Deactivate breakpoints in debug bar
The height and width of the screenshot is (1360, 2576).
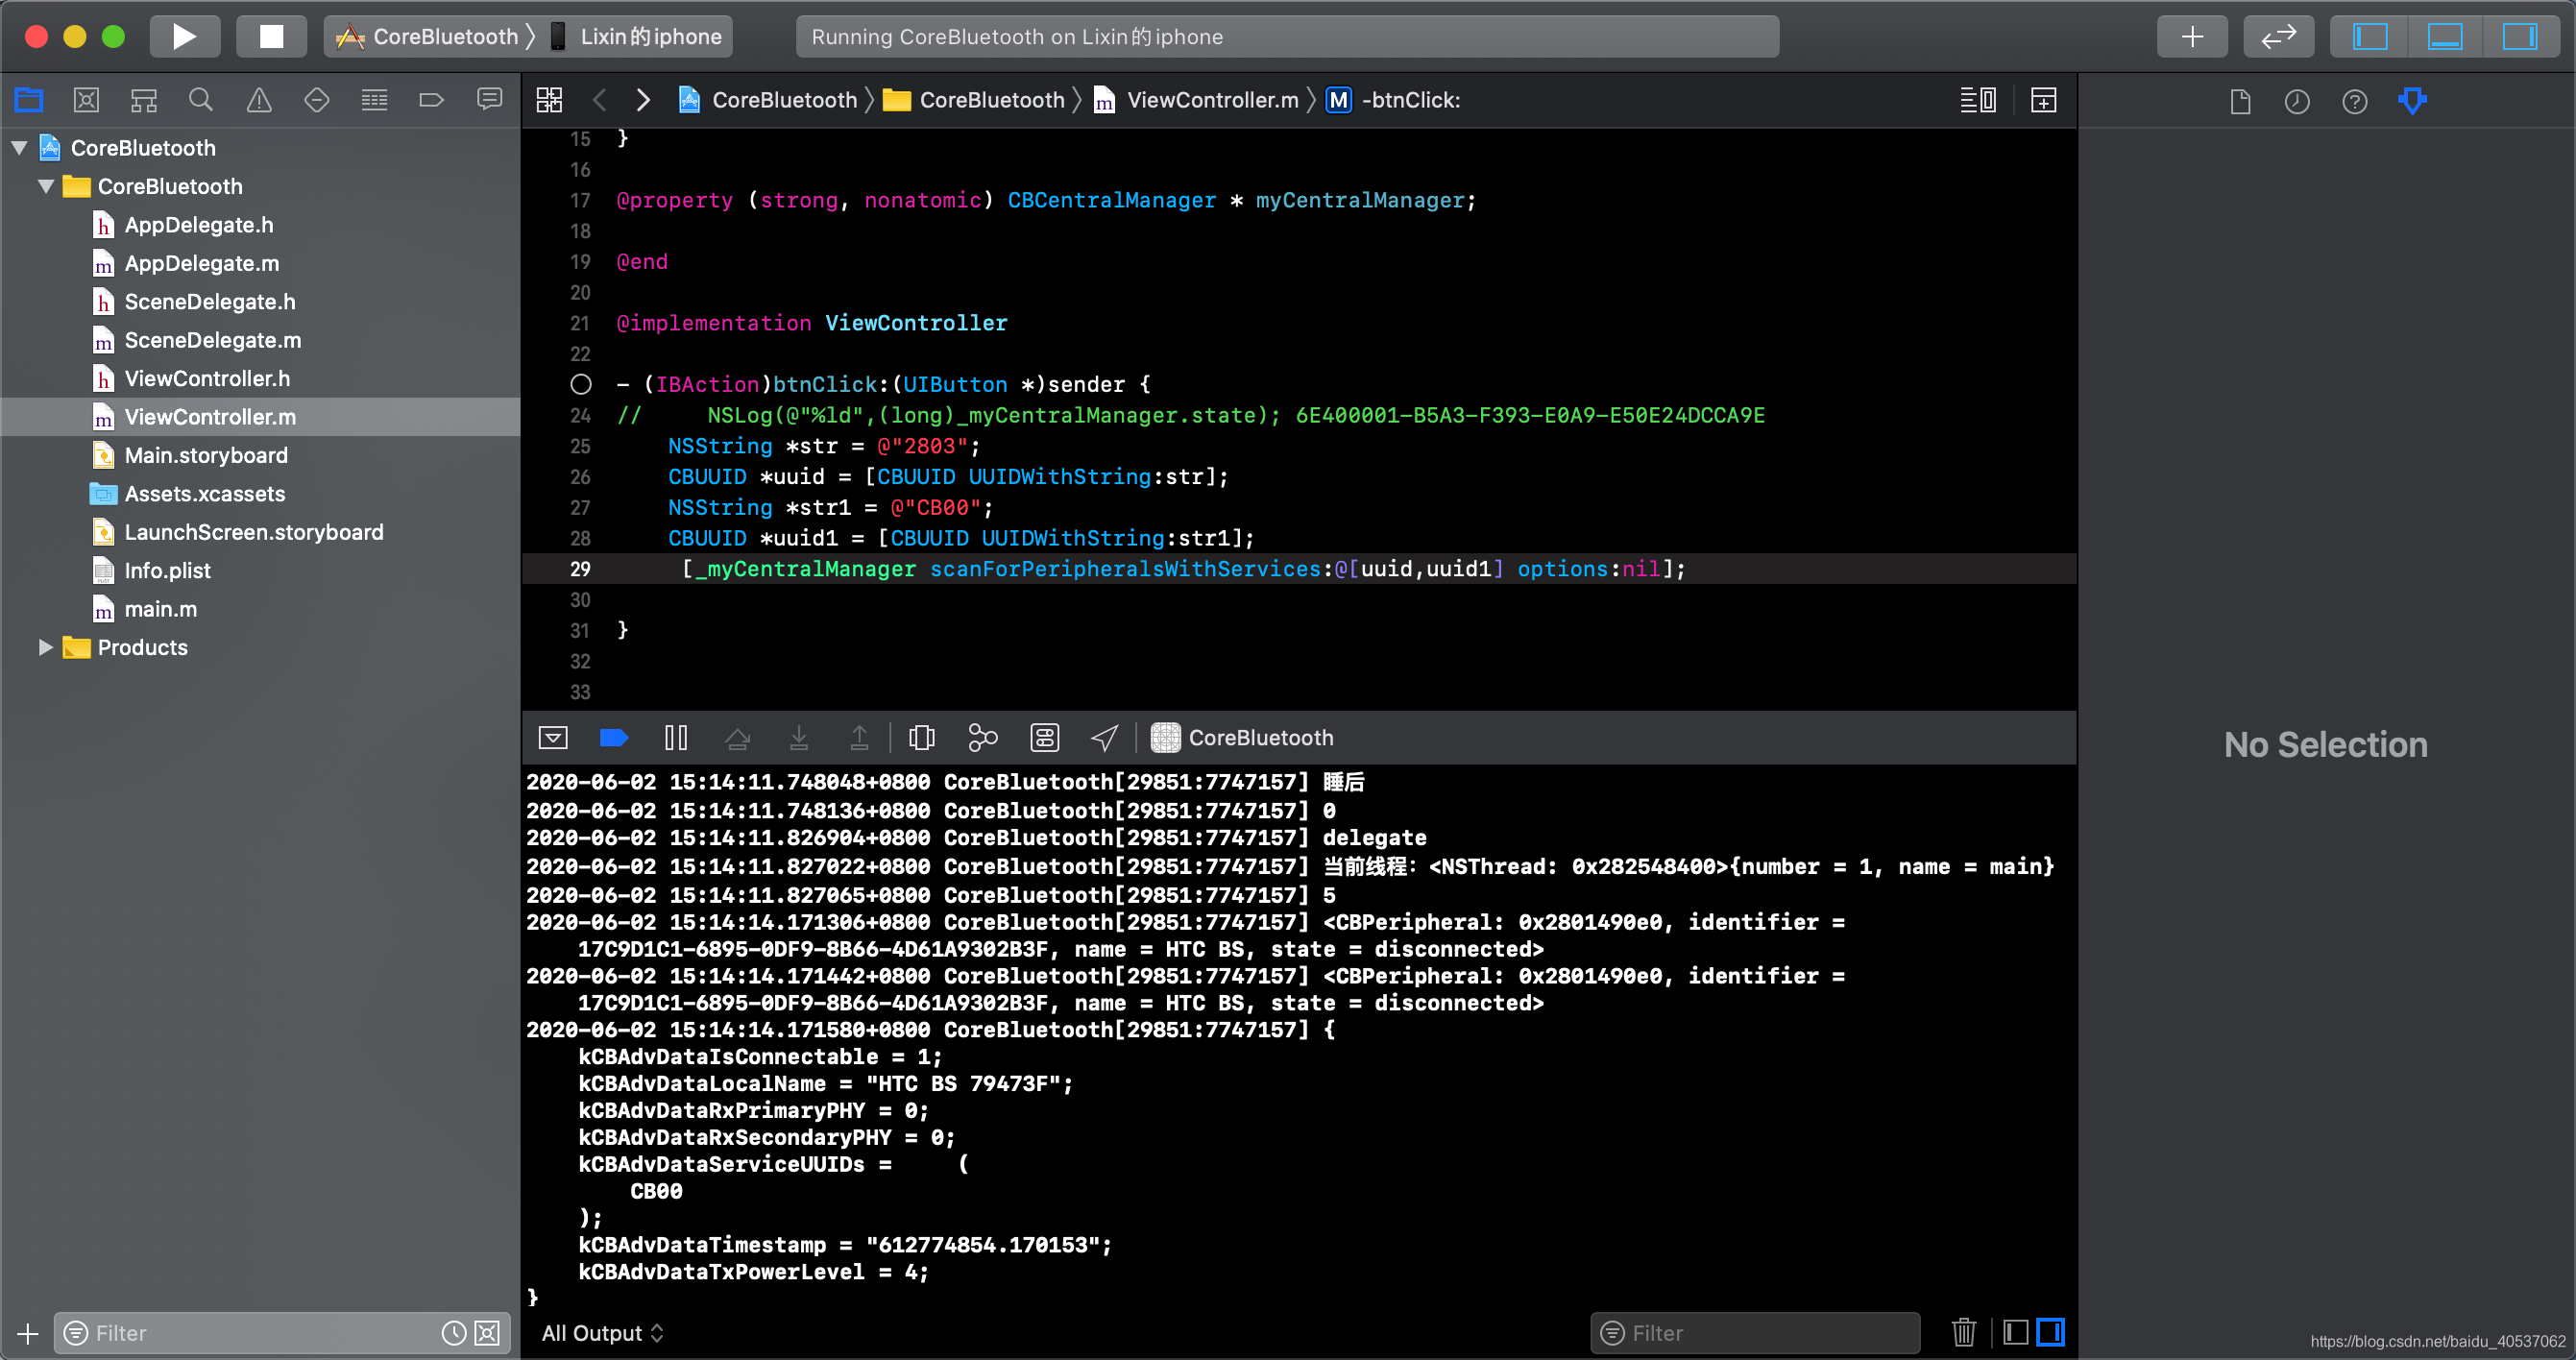pos(614,738)
